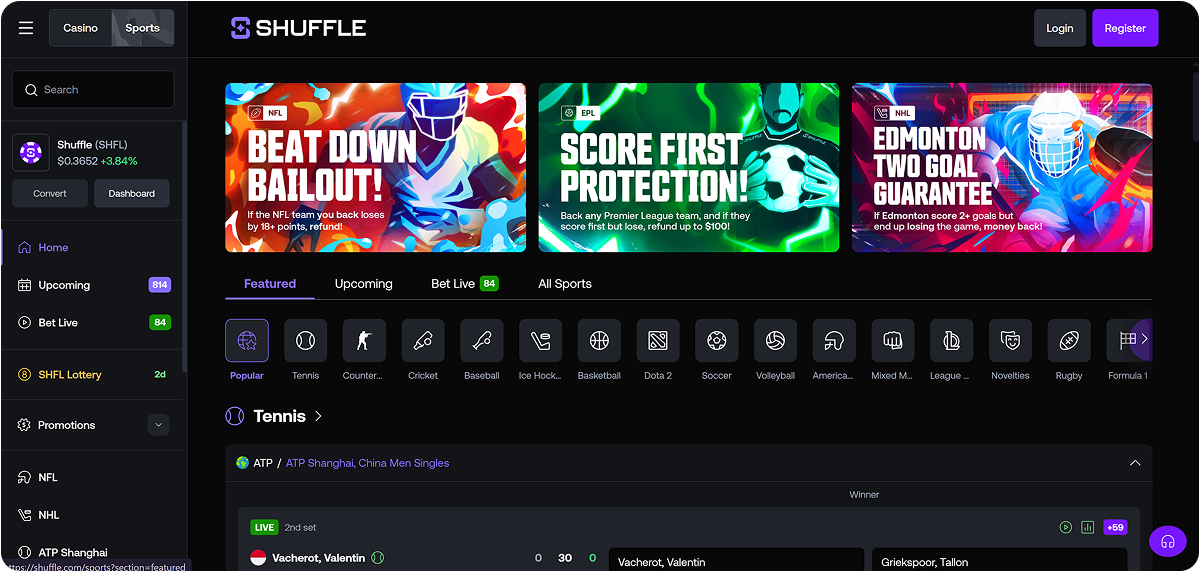The width and height of the screenshot is (1200, 572).
Task: Collapse the ATP Shanghai section
Action: 1135,463
